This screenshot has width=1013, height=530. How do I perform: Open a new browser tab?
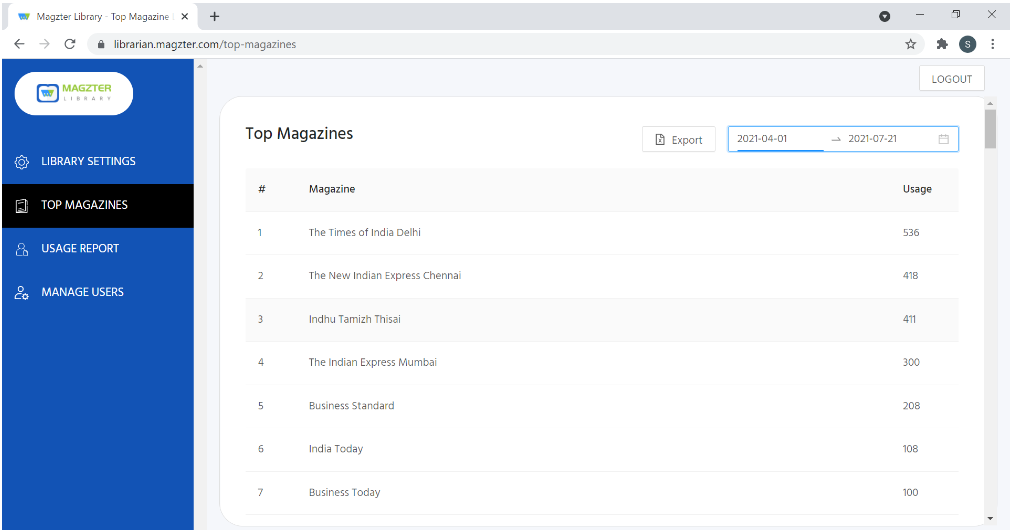[x=214, y=17]
